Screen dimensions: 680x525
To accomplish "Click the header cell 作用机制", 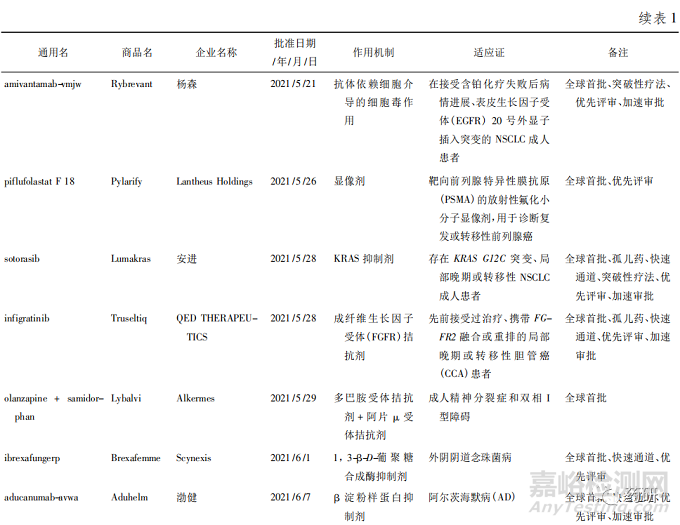I will tap(373, 52).
